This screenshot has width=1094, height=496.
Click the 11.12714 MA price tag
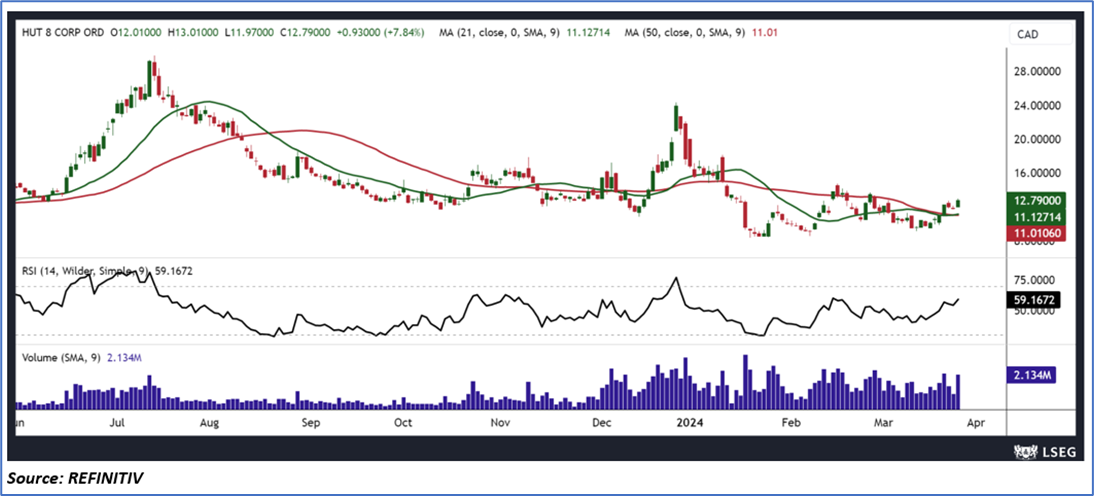point(1038,218)
